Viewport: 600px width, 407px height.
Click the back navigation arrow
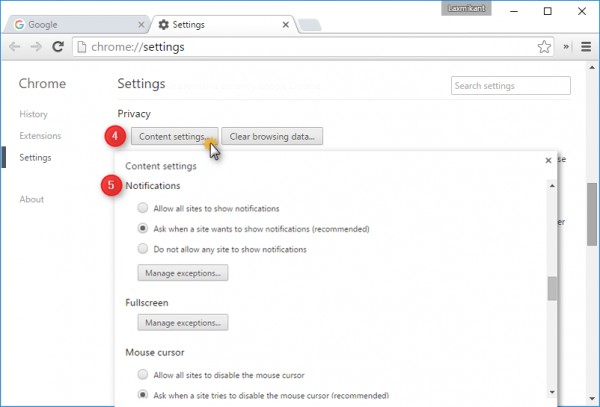pyautogui.click(x=15, y=47)
